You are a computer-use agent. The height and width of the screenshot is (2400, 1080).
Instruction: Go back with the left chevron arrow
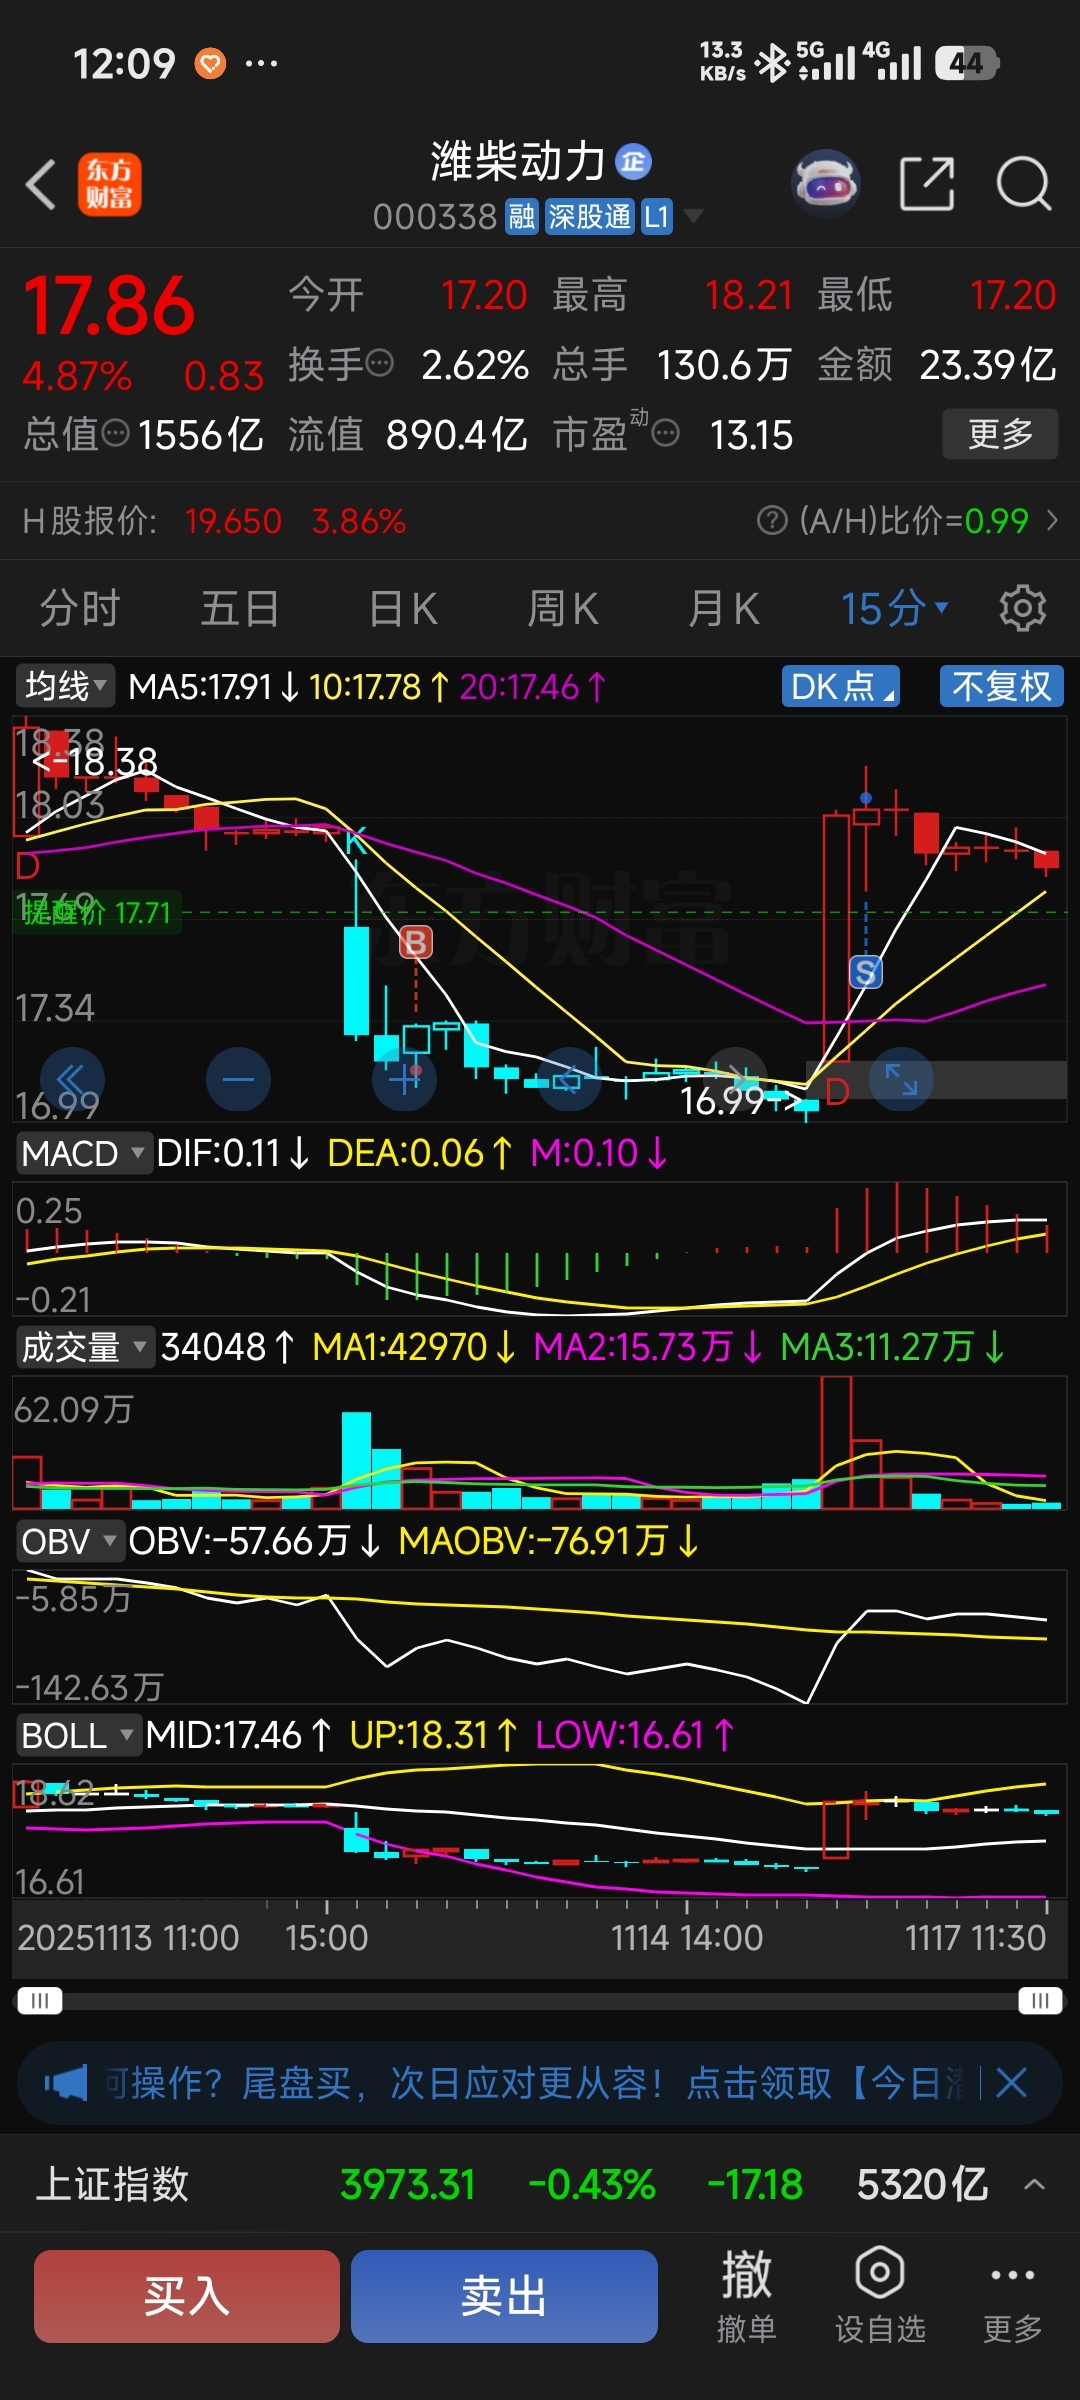41,185
